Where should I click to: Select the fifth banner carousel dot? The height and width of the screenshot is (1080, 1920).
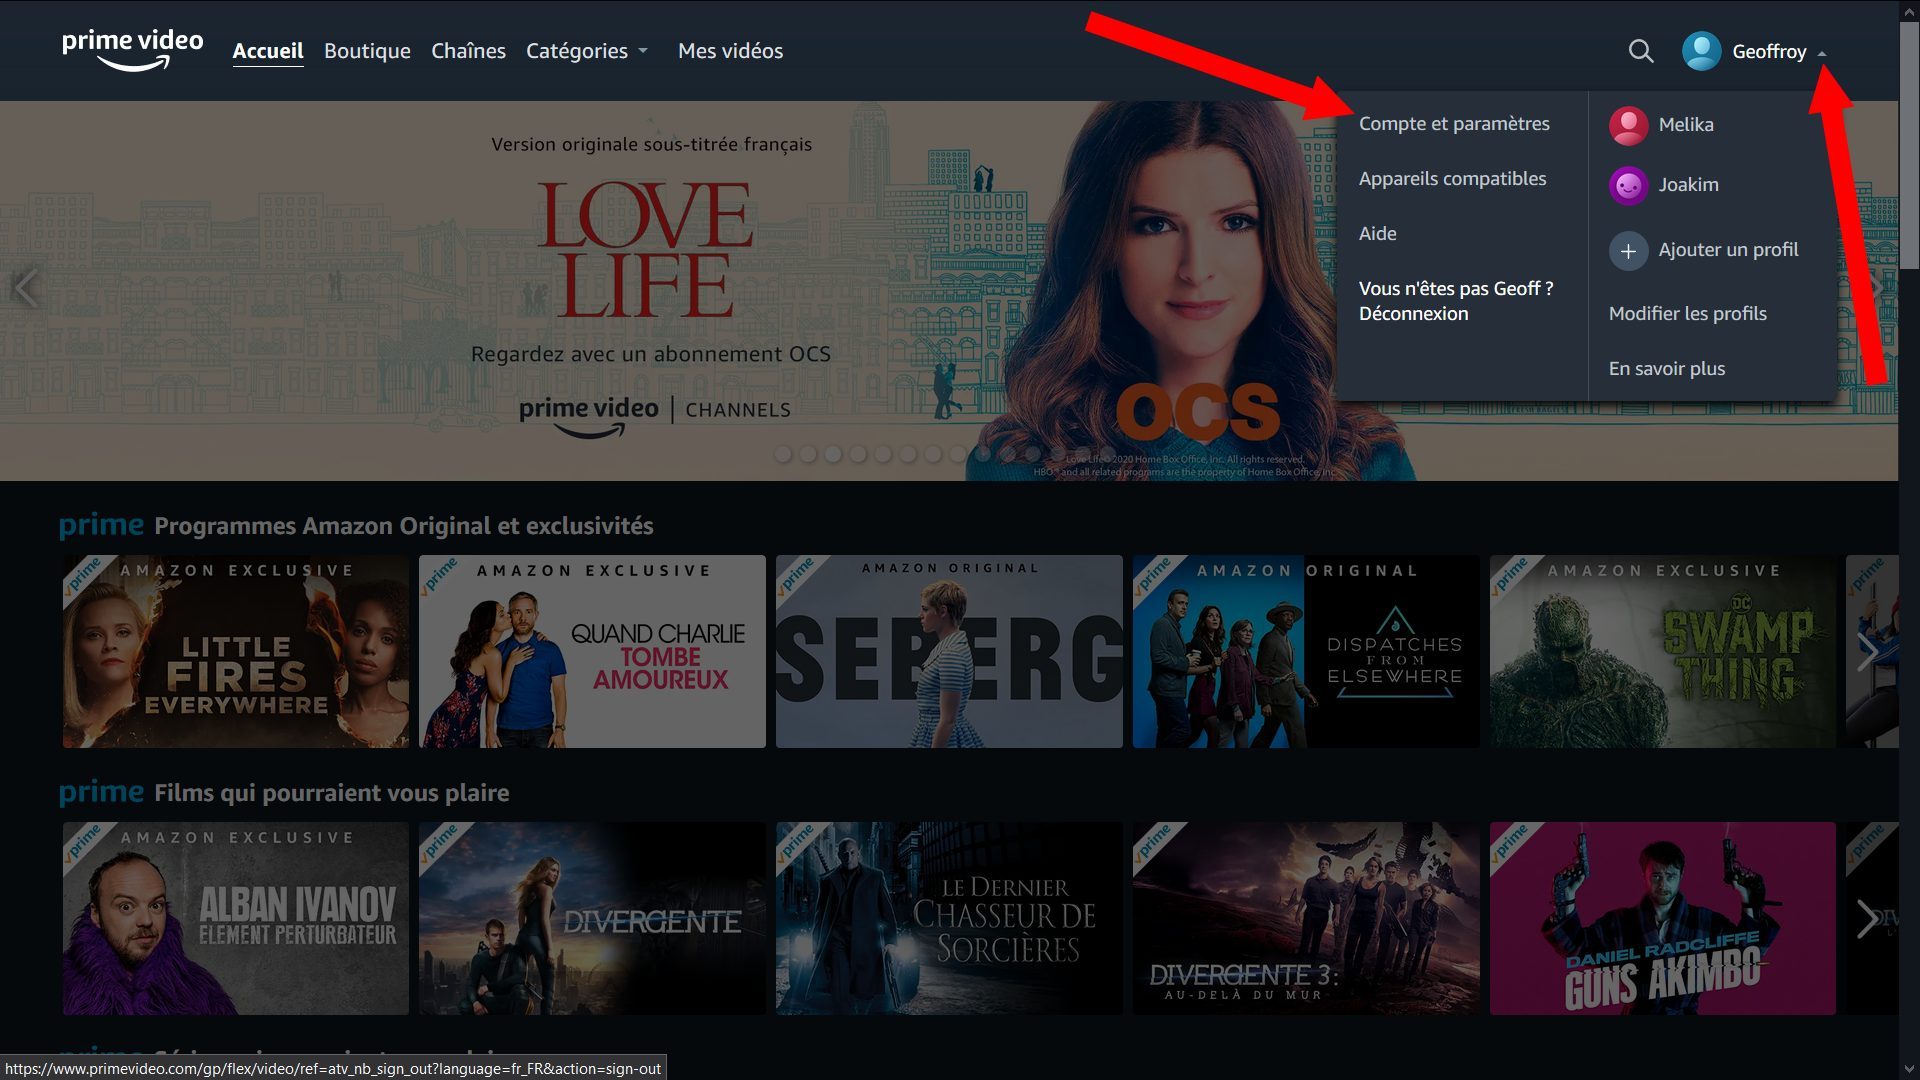tap(883, 454)
